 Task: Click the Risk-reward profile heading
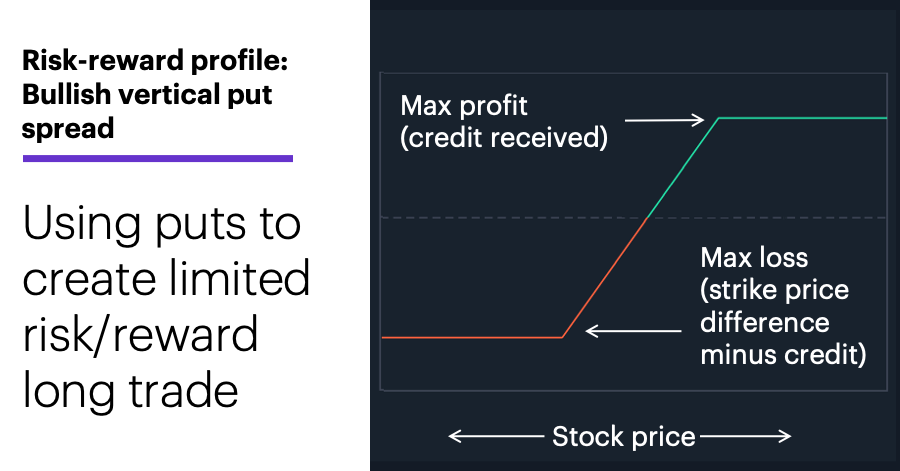tap(155, 60)
